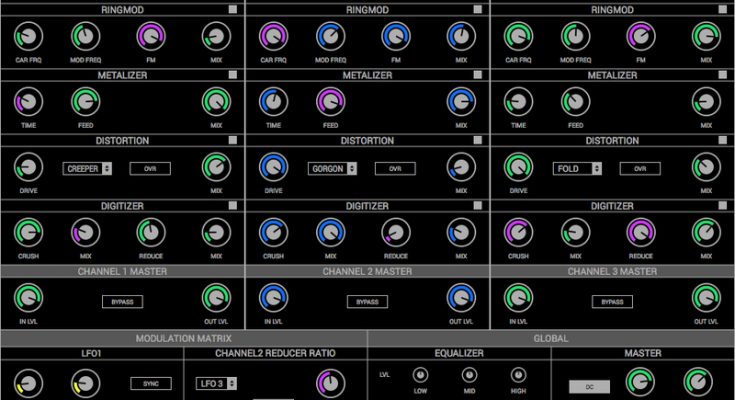735x400 pixels.
Task: Click the channel 2 Distortion DRIVE knob
Action: click(272, 167)
